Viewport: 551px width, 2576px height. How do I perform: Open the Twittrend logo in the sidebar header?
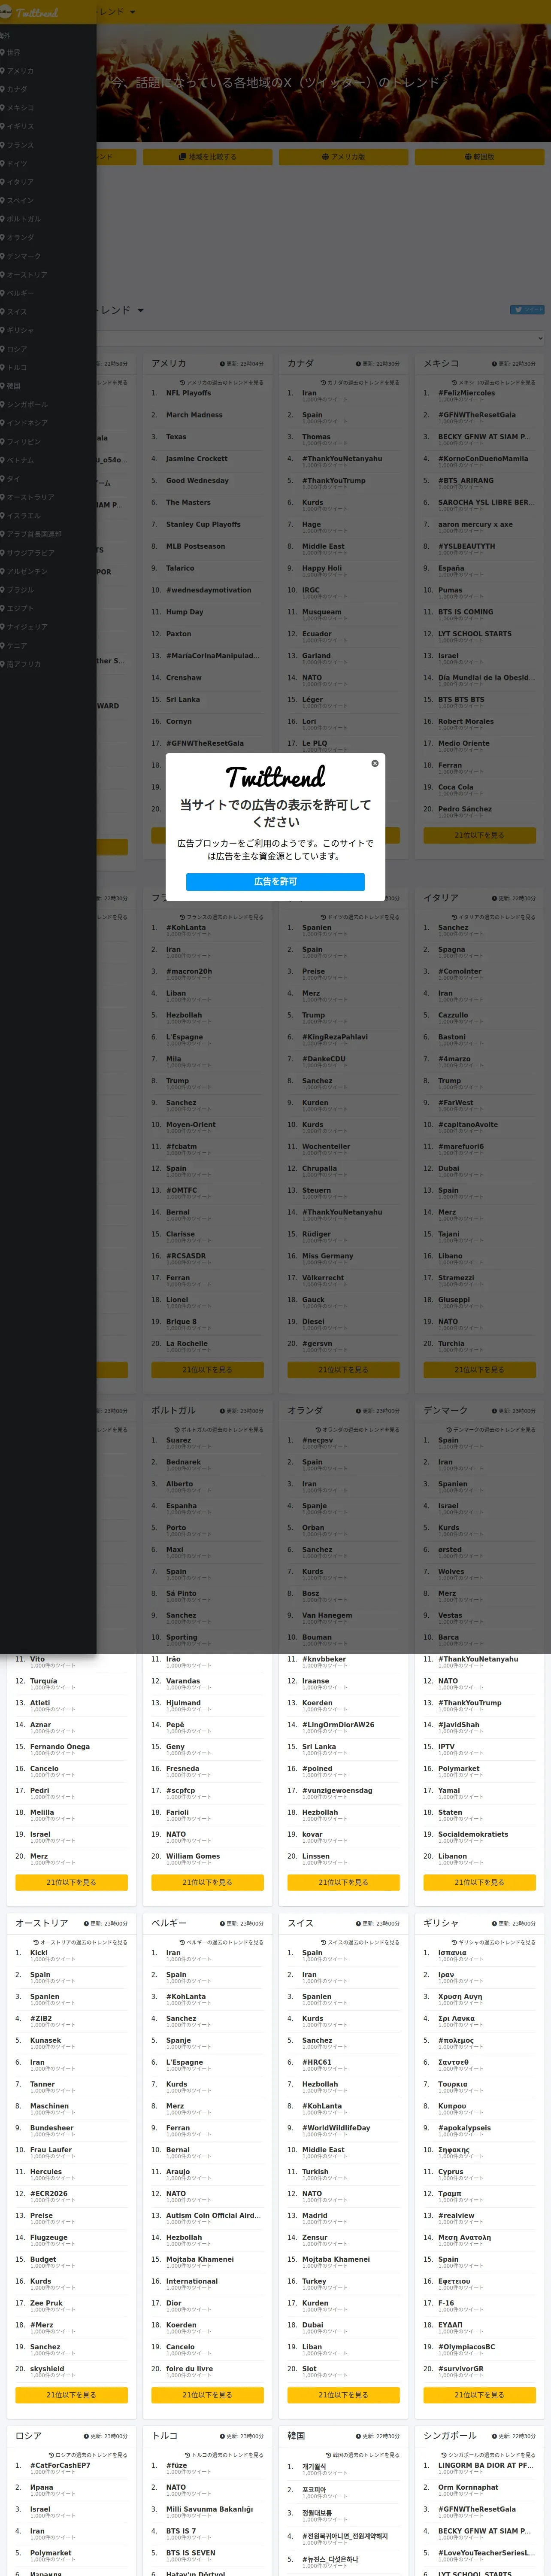point(30,12)
